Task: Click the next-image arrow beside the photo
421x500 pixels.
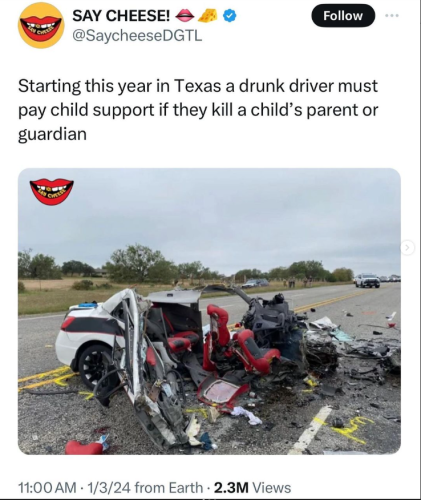Action: tap(407, 248)
